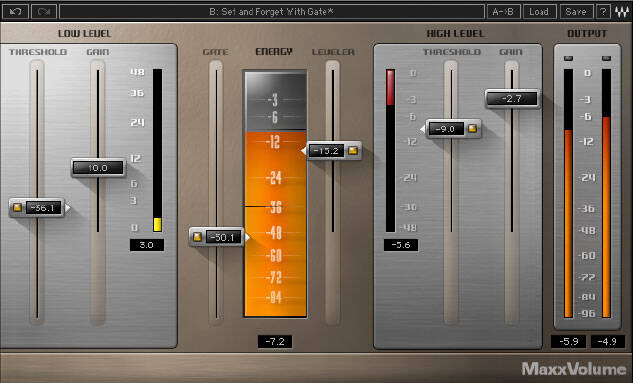This screenshot has width=633, height=383.
Task: Open the Waves logo icon
Action: point(622,12)
